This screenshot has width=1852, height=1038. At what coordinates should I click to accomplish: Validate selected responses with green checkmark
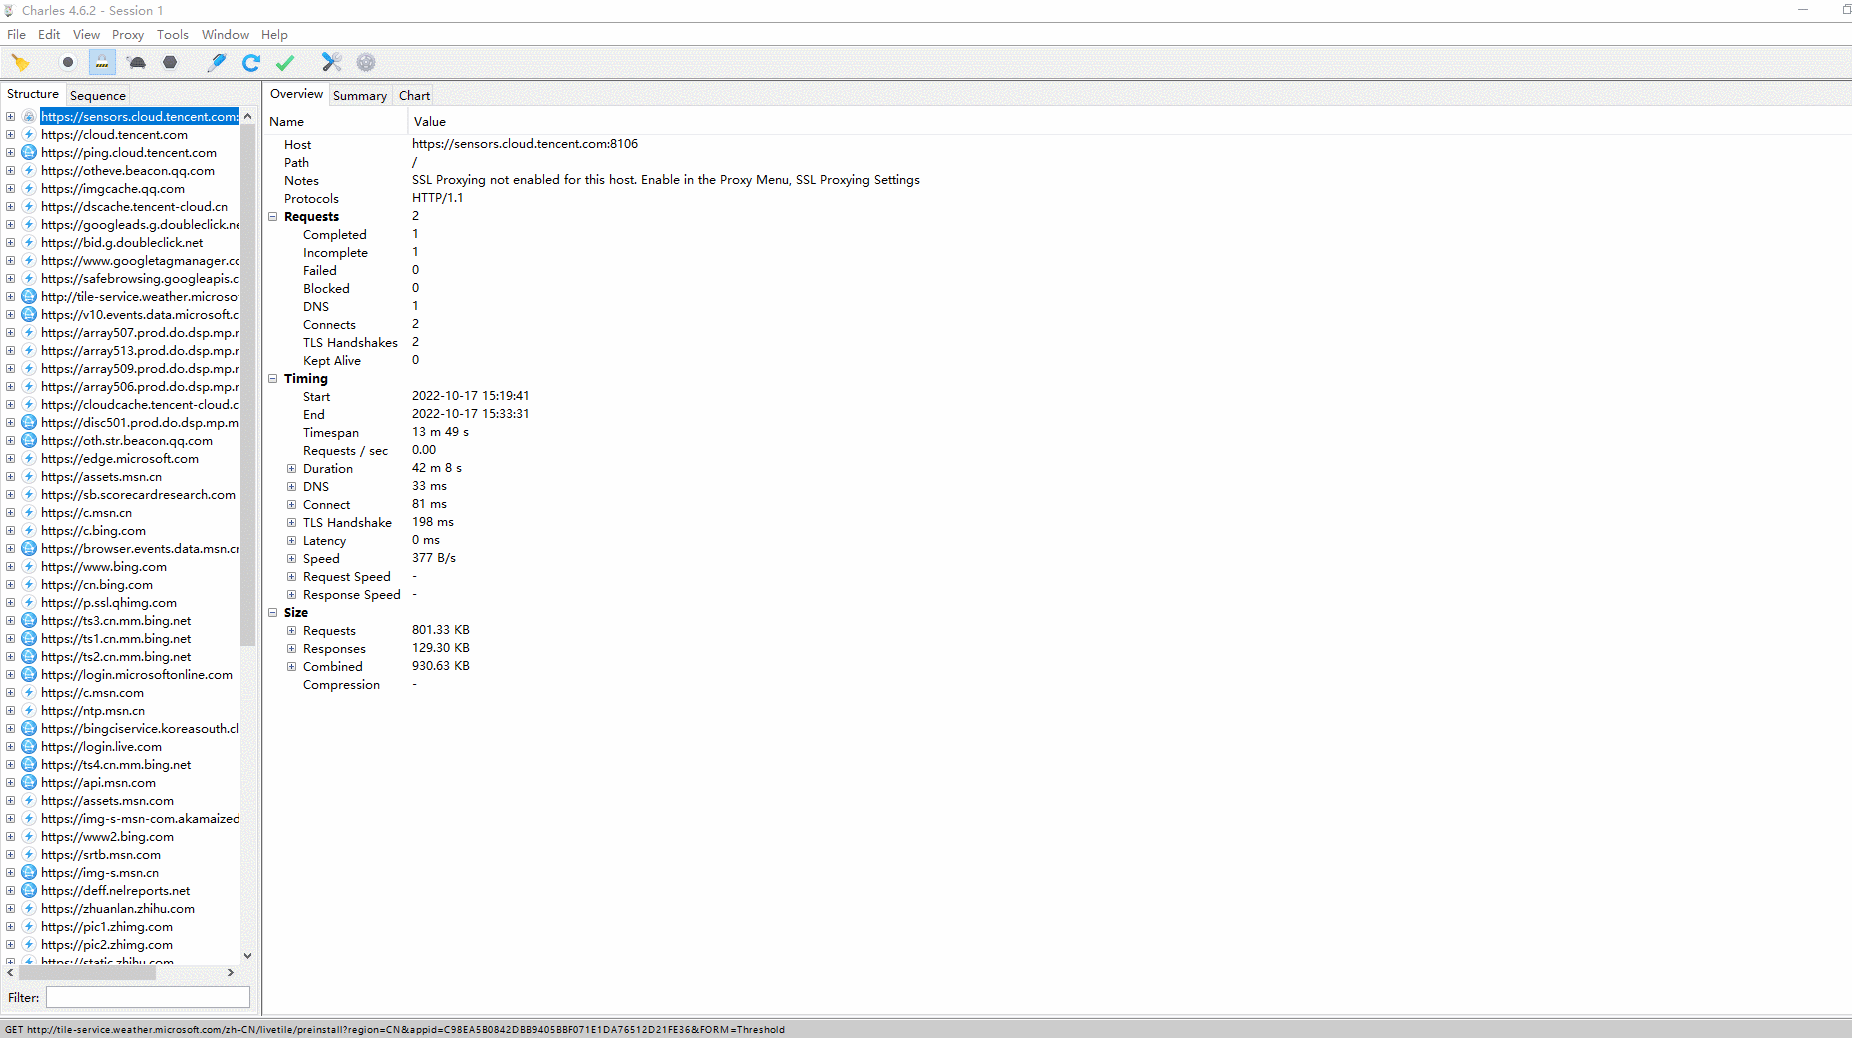(285, 63)
